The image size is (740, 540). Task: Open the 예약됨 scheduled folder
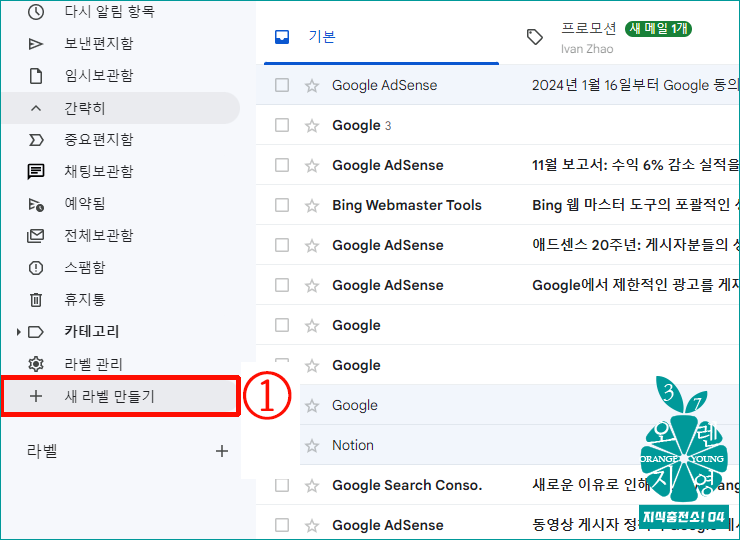click(x=85, y=203)
